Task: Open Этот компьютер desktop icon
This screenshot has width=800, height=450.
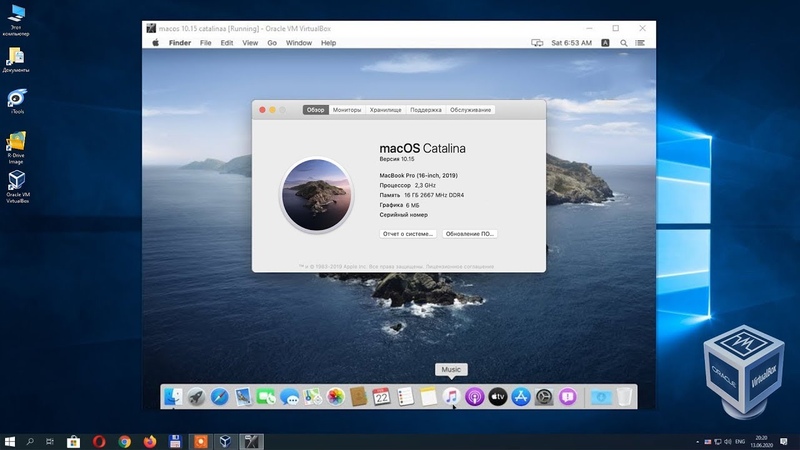Action: (16, 20)
